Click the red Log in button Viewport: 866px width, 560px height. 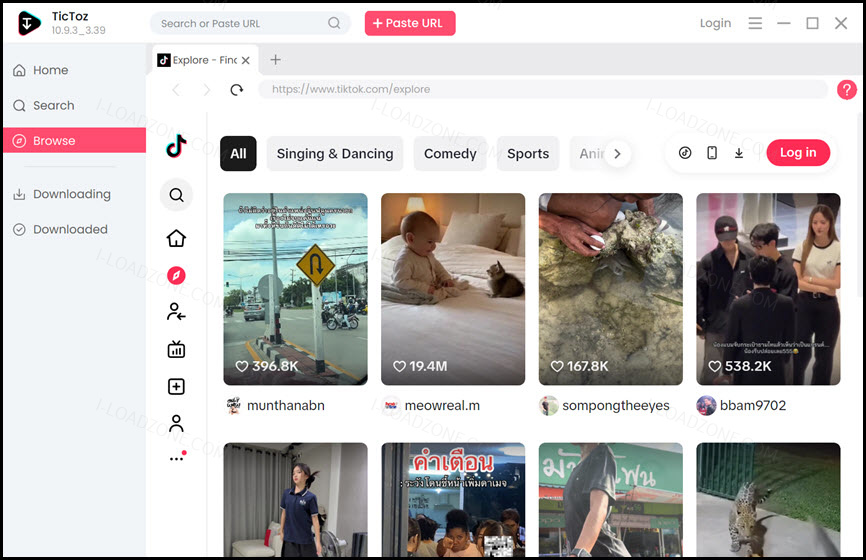coord(798,152)
